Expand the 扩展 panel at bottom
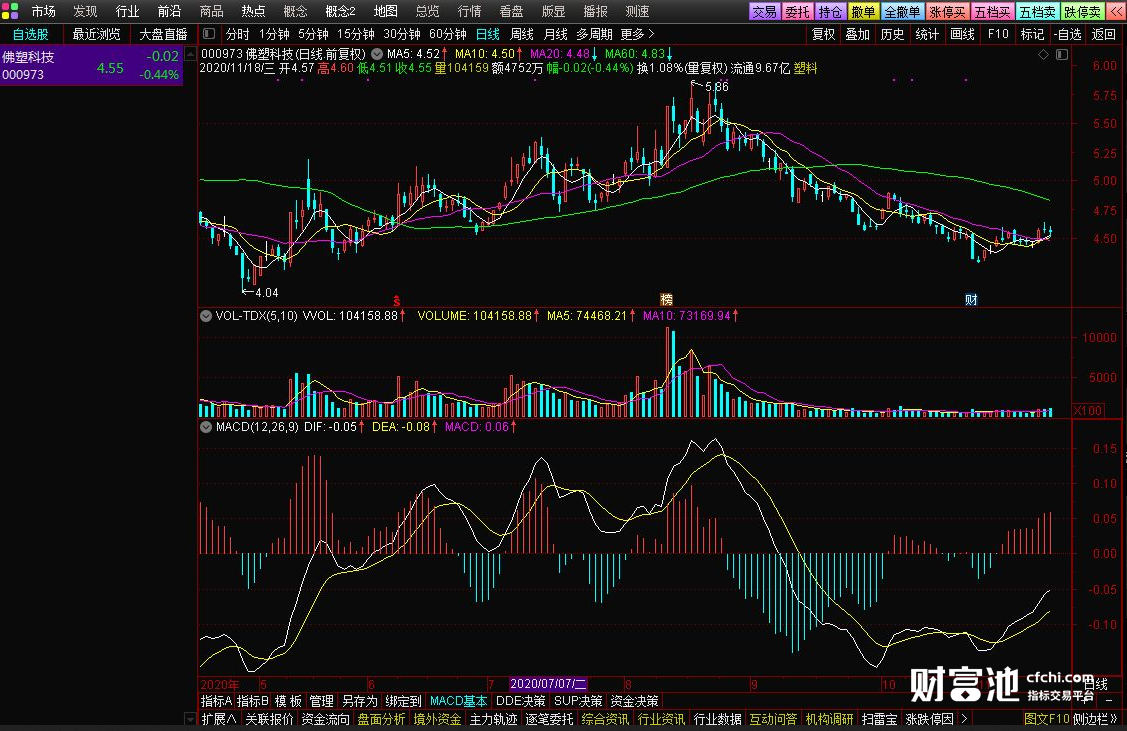The image size is (1127, 731). tap(218, 719)
